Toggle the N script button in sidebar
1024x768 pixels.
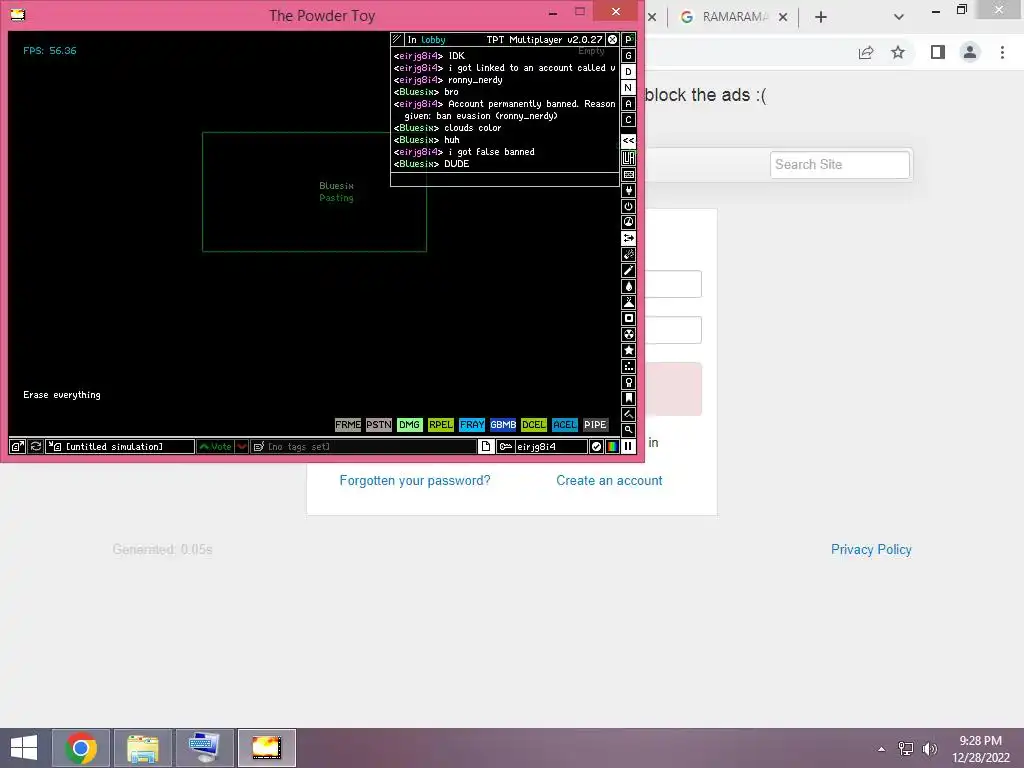(628, 88)
